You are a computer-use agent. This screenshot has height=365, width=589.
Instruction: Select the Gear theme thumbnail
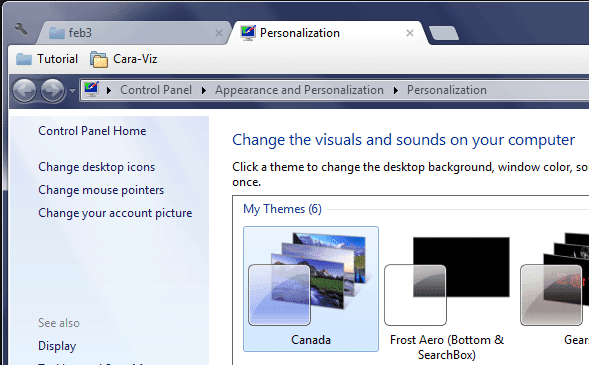[x=555, y=289]
